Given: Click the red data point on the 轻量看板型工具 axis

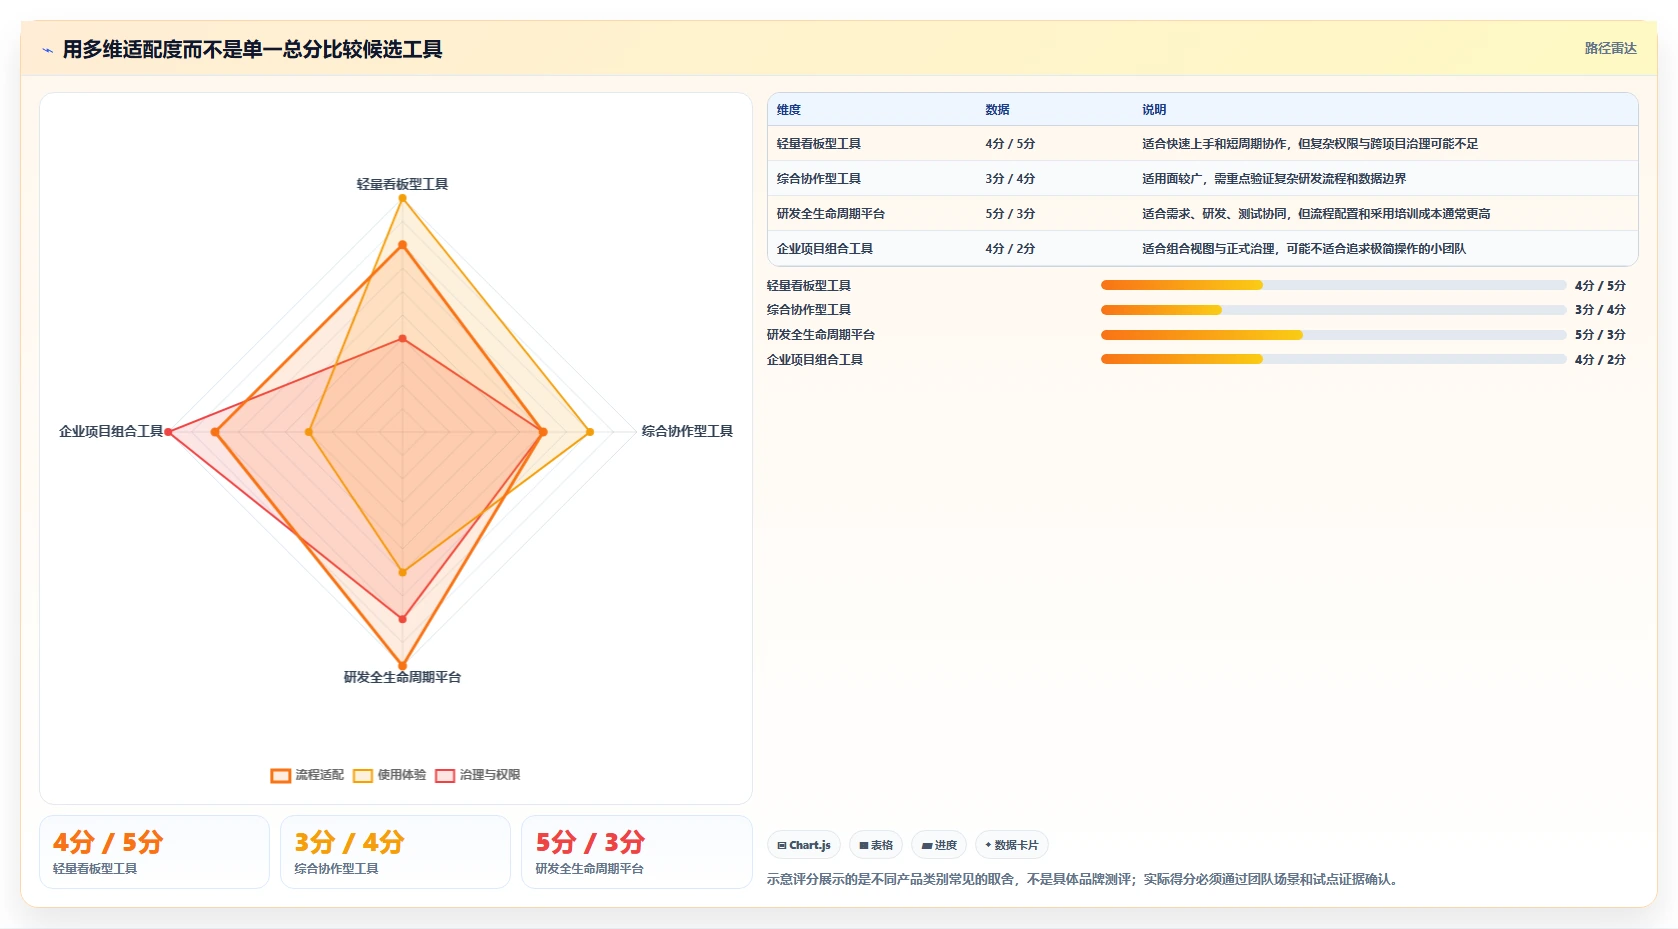Looking at the screenshot, I should pos(403,339).
